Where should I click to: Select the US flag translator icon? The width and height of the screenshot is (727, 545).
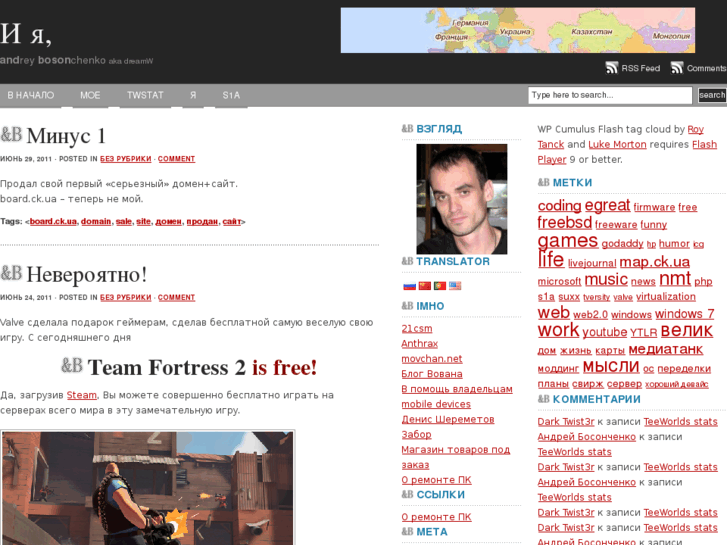[455, 286]
